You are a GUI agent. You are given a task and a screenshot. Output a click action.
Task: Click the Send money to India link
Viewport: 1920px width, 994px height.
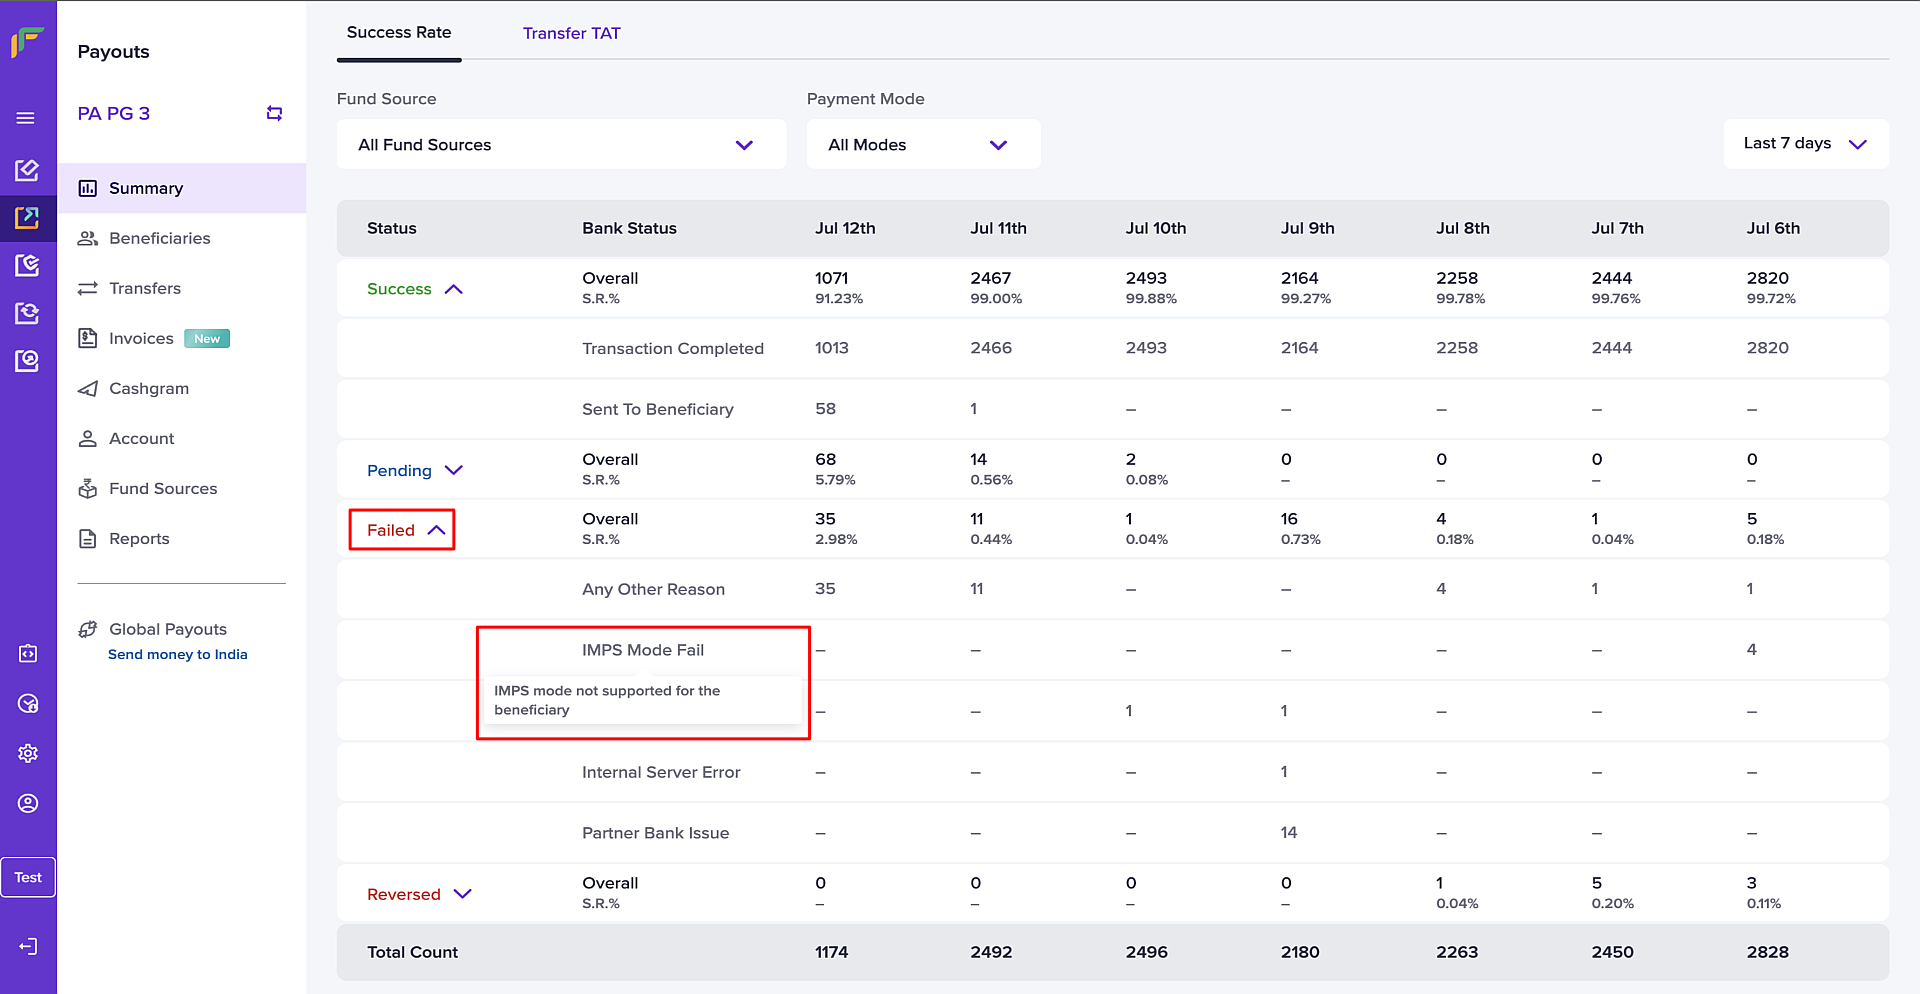(x=178, y=654)
